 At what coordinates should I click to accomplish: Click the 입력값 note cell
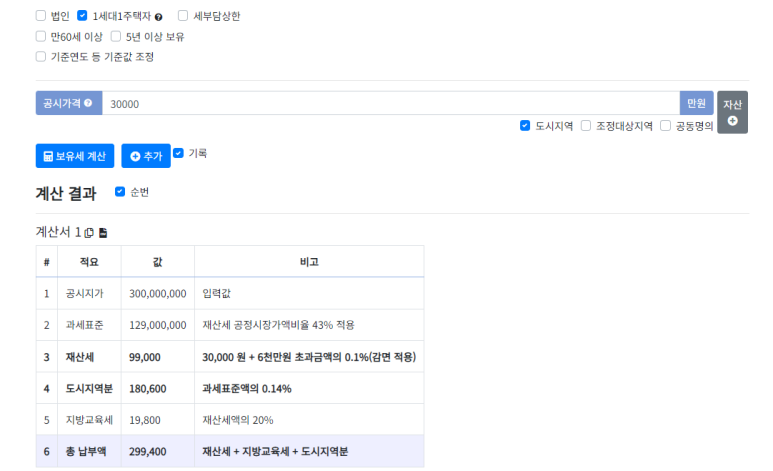pos(309,293)
